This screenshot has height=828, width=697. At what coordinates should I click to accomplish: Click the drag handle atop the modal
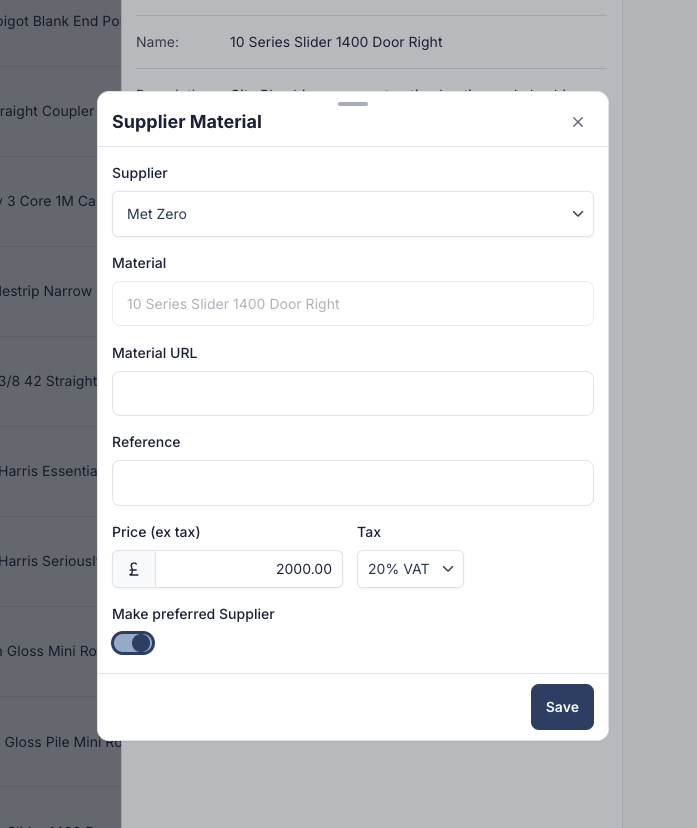353,104
